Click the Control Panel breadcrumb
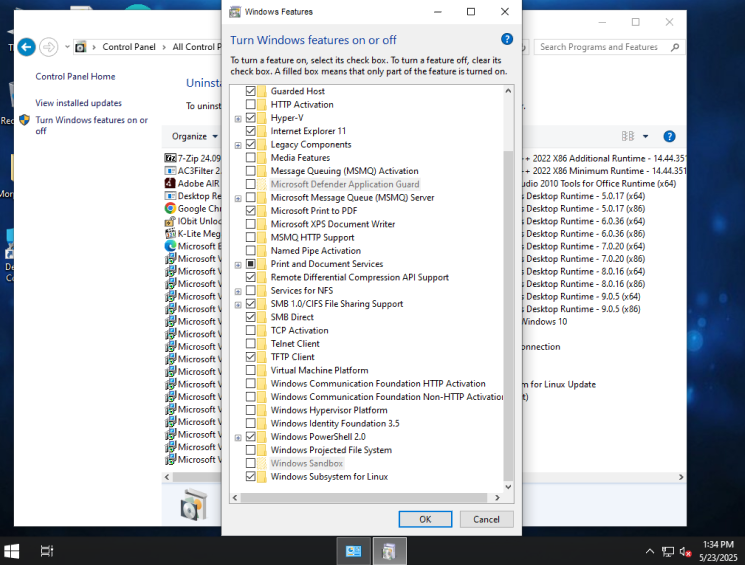Screen dimensions: 745x565 (129, 47)
